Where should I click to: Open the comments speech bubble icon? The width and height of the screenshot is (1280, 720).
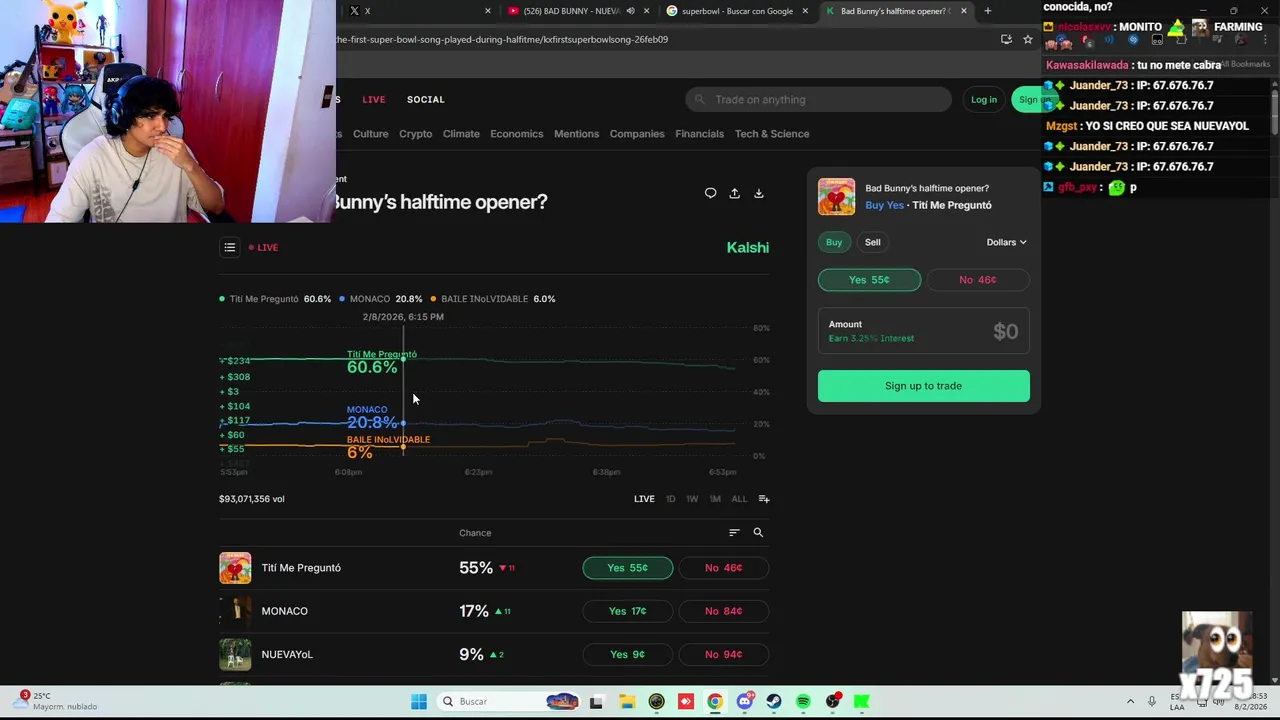(710, 193)
